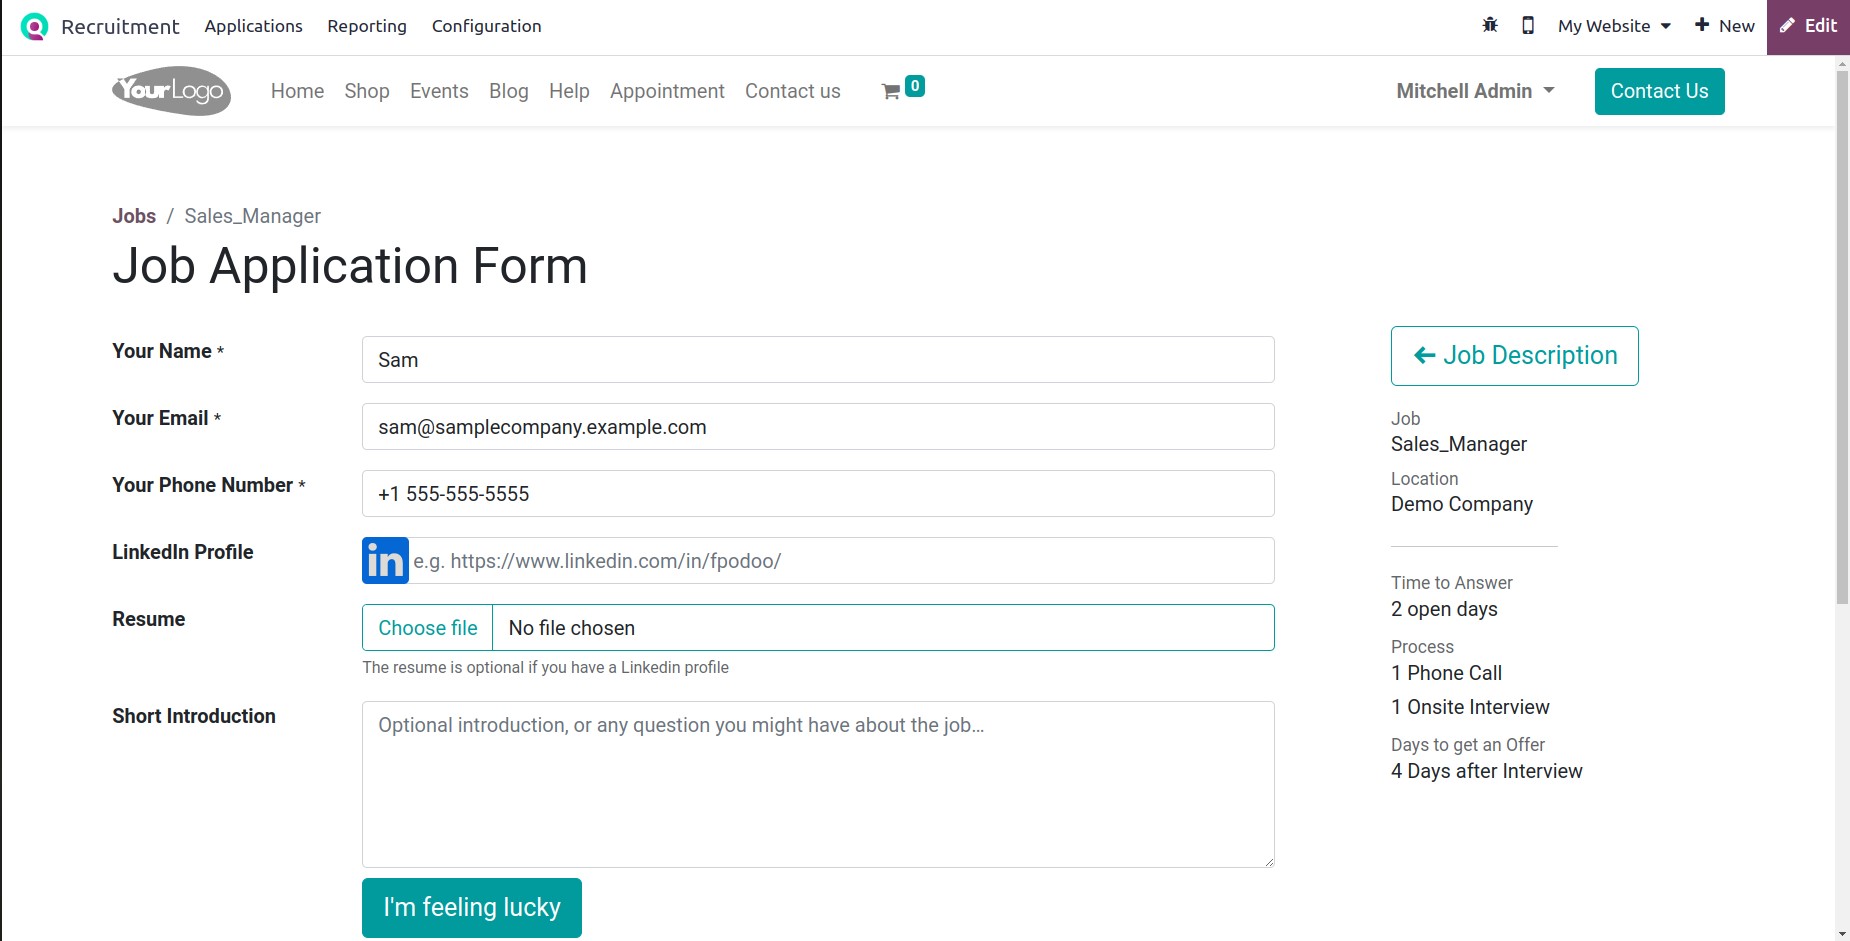Click the pencil Edit button
The image size is (1850, 941).
click(1808, 27)
